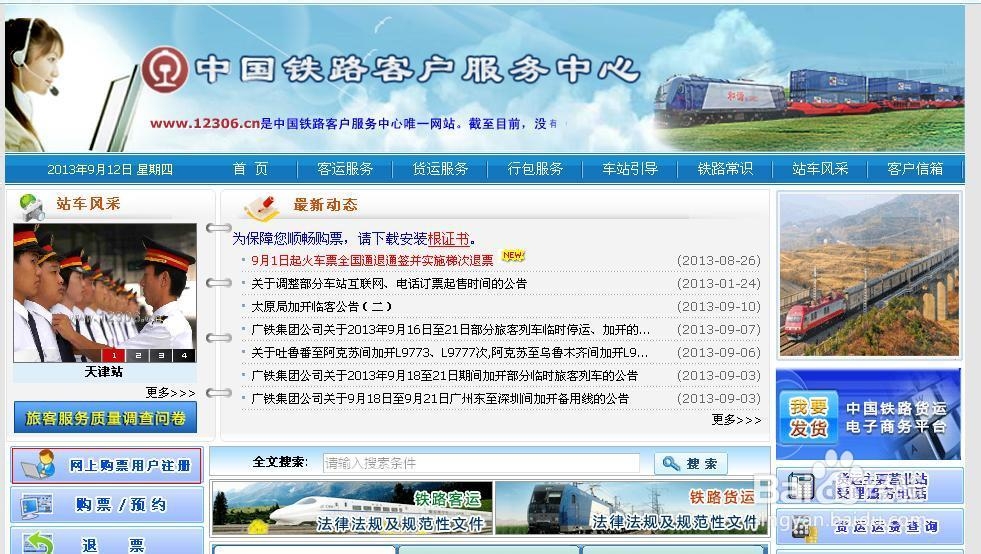Image resolution: width=981 pixels, height=554 pixels.
Task: Click the China Railway red logo
Action: [165, 69]
